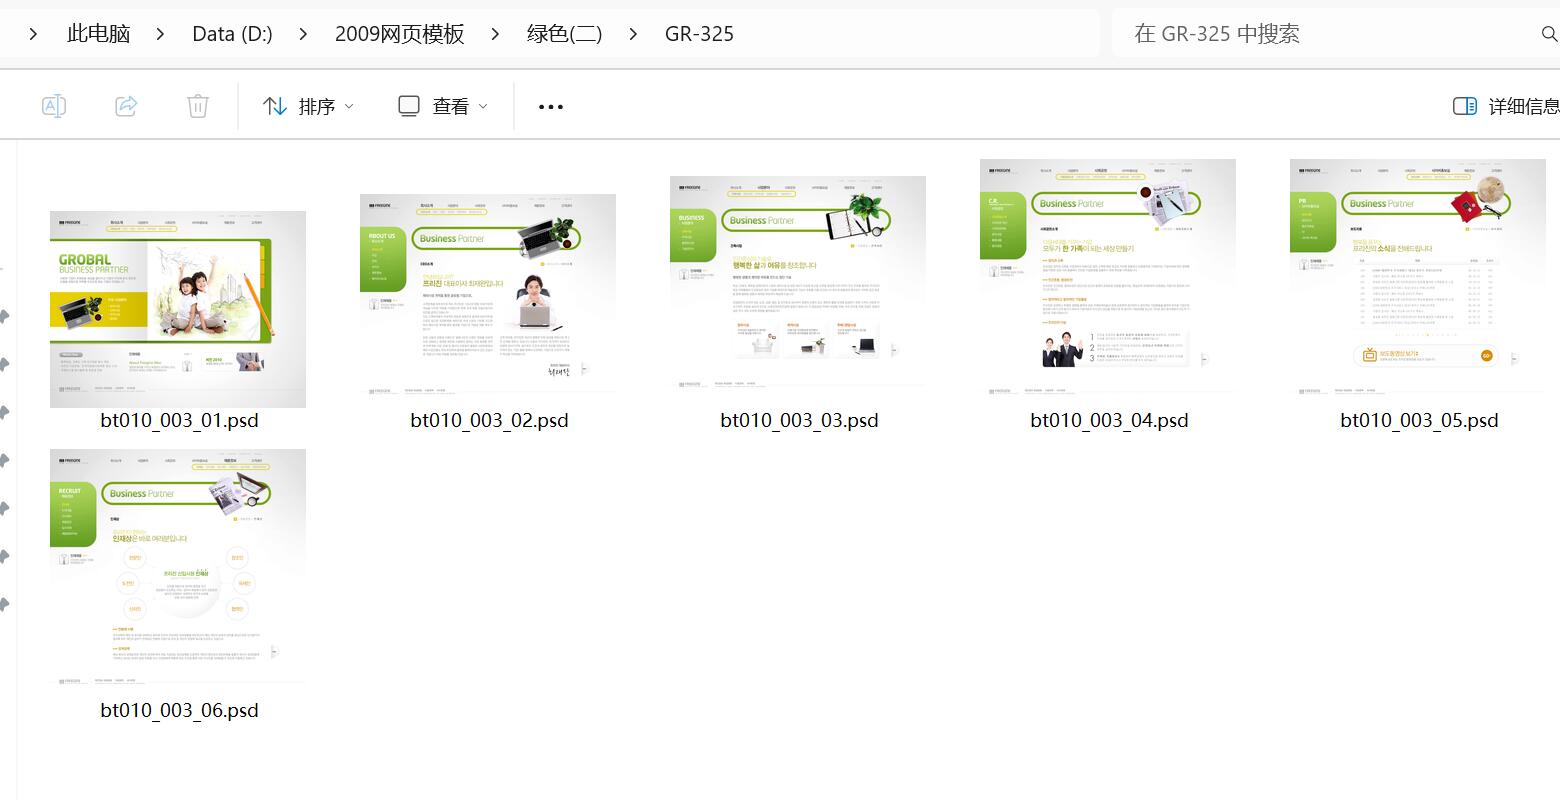Open the Sort (排序) dropdown

click(308, 106)
